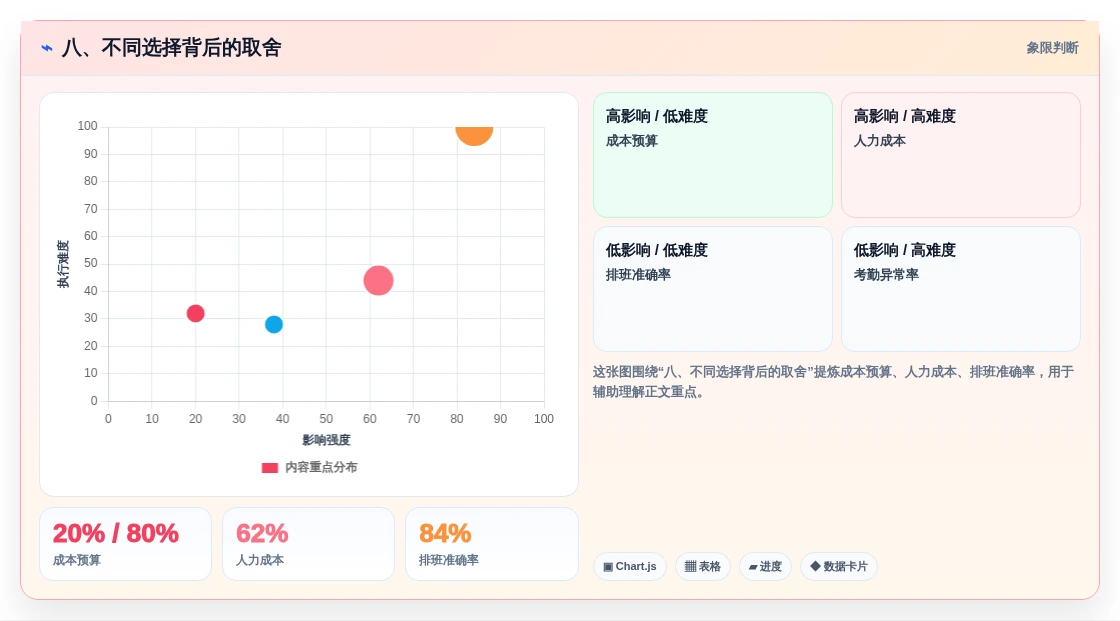Select the 低影响 / 高难度 quadrant card
1120x621 pixels.
(961, 289)
